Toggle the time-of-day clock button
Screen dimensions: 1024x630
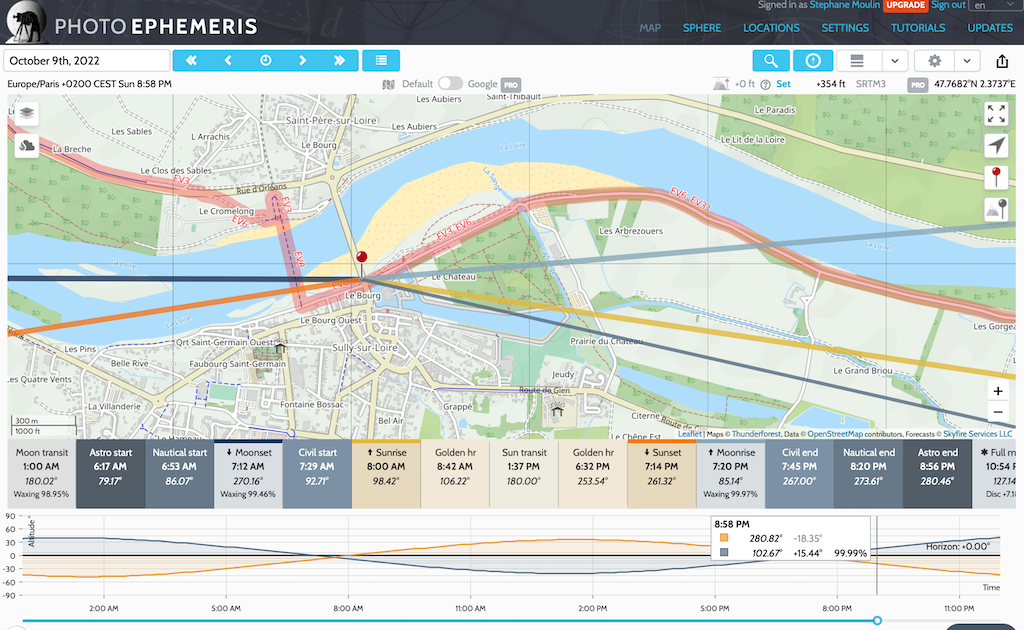pos(812,61)
